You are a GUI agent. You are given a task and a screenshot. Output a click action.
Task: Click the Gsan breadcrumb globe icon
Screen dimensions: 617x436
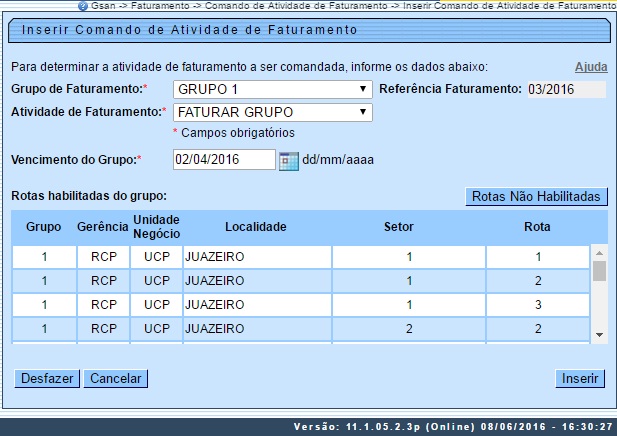tap(83, 5)
